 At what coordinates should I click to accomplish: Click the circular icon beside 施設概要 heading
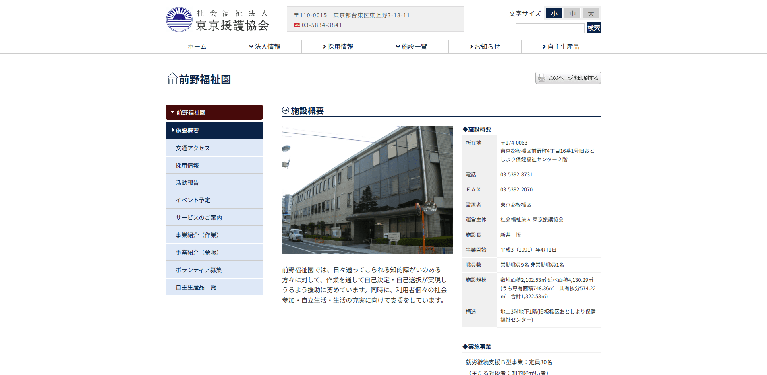pyautogui.click(x=286, y=111)
